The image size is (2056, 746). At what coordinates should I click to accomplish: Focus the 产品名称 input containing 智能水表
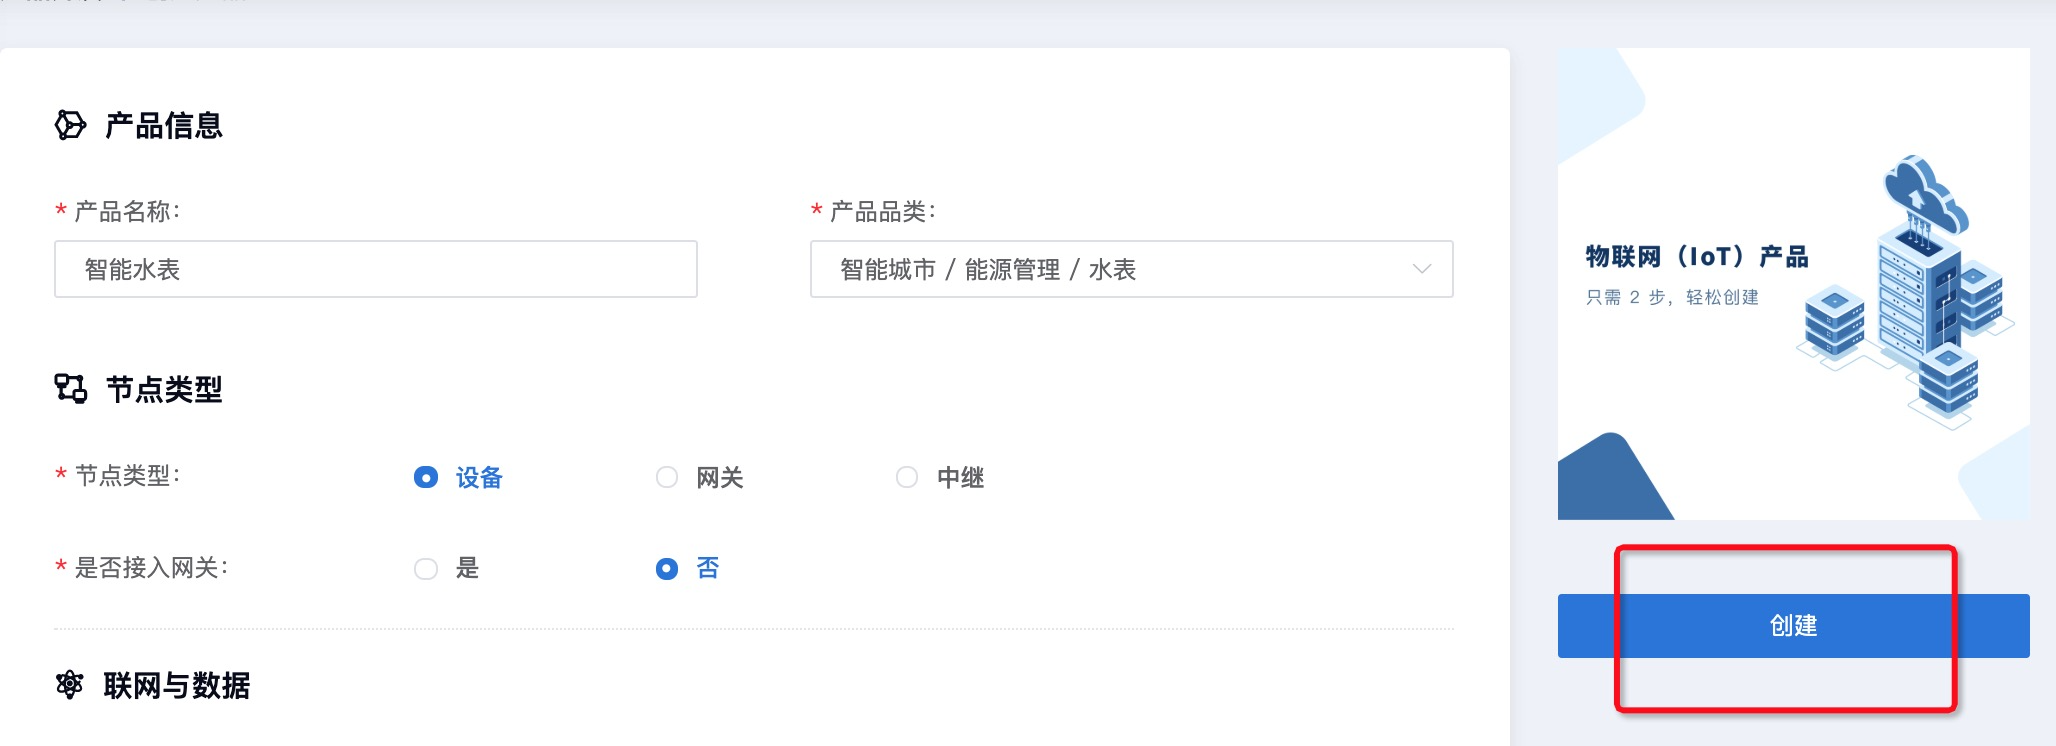tap(375, 269)
